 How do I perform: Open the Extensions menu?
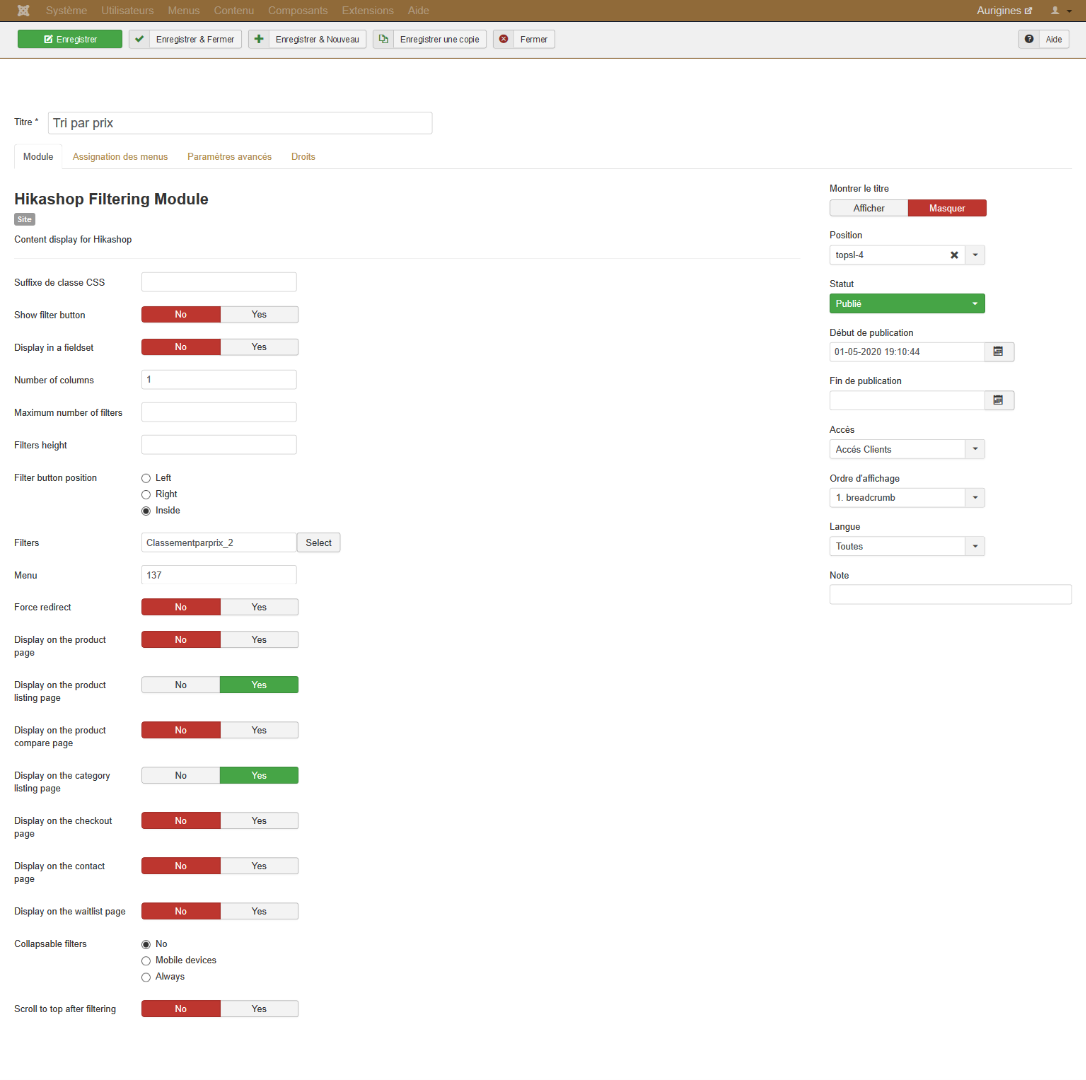coord(368,10)
